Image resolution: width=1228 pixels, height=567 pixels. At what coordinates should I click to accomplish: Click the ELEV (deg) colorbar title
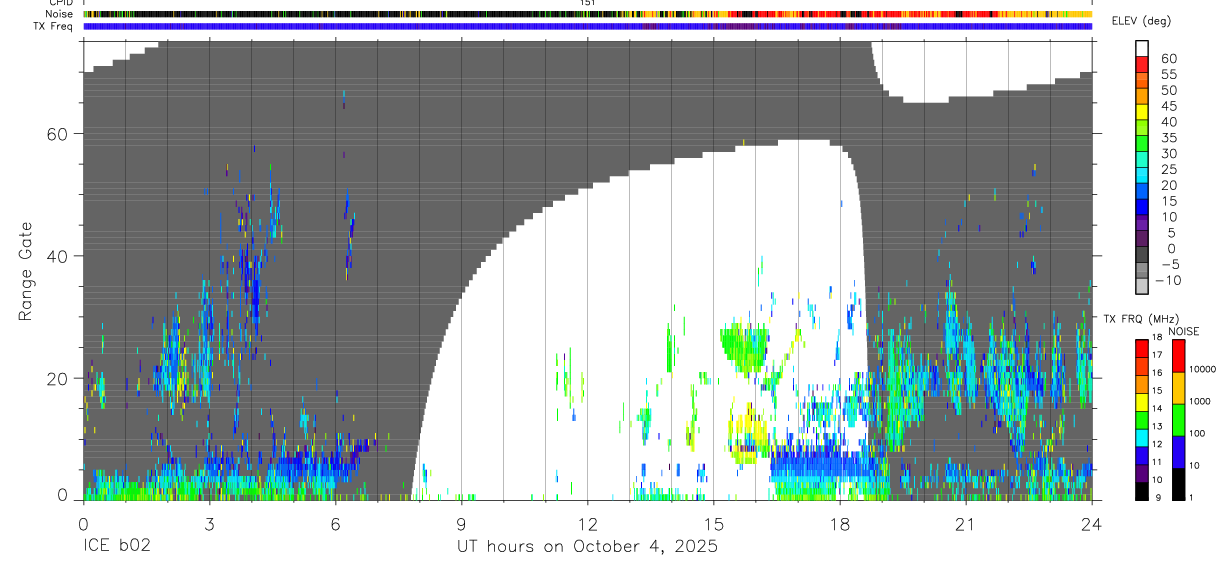(x=1141, y=22)
